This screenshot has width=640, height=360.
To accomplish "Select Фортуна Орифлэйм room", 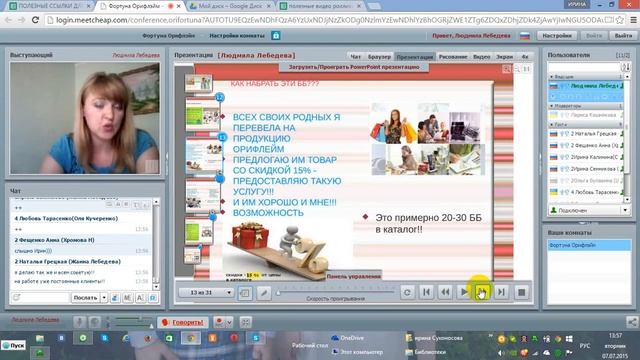I will [589, 245].
